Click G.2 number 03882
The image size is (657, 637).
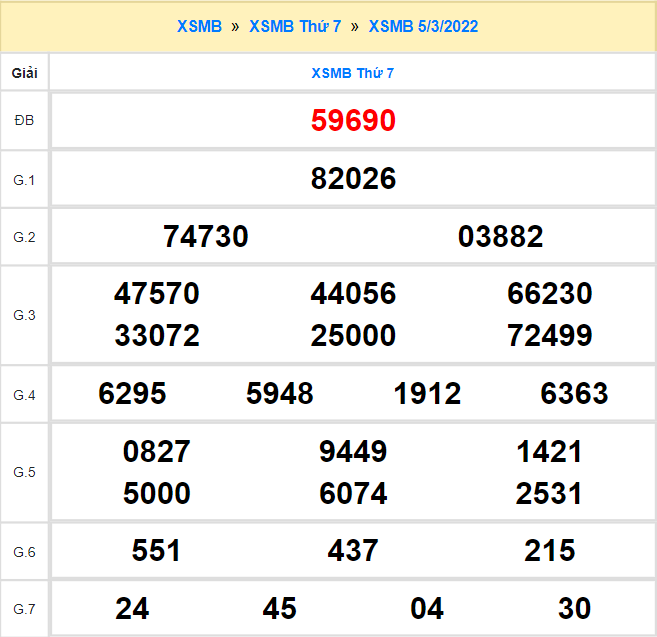[500, 237]
